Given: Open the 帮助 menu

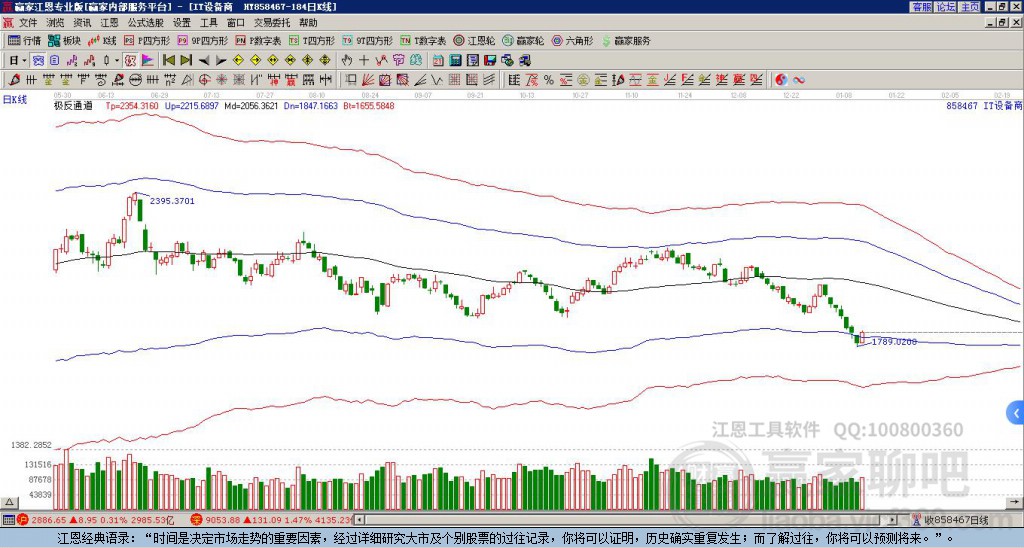Looking at the screenshot, I should [308, 23].
